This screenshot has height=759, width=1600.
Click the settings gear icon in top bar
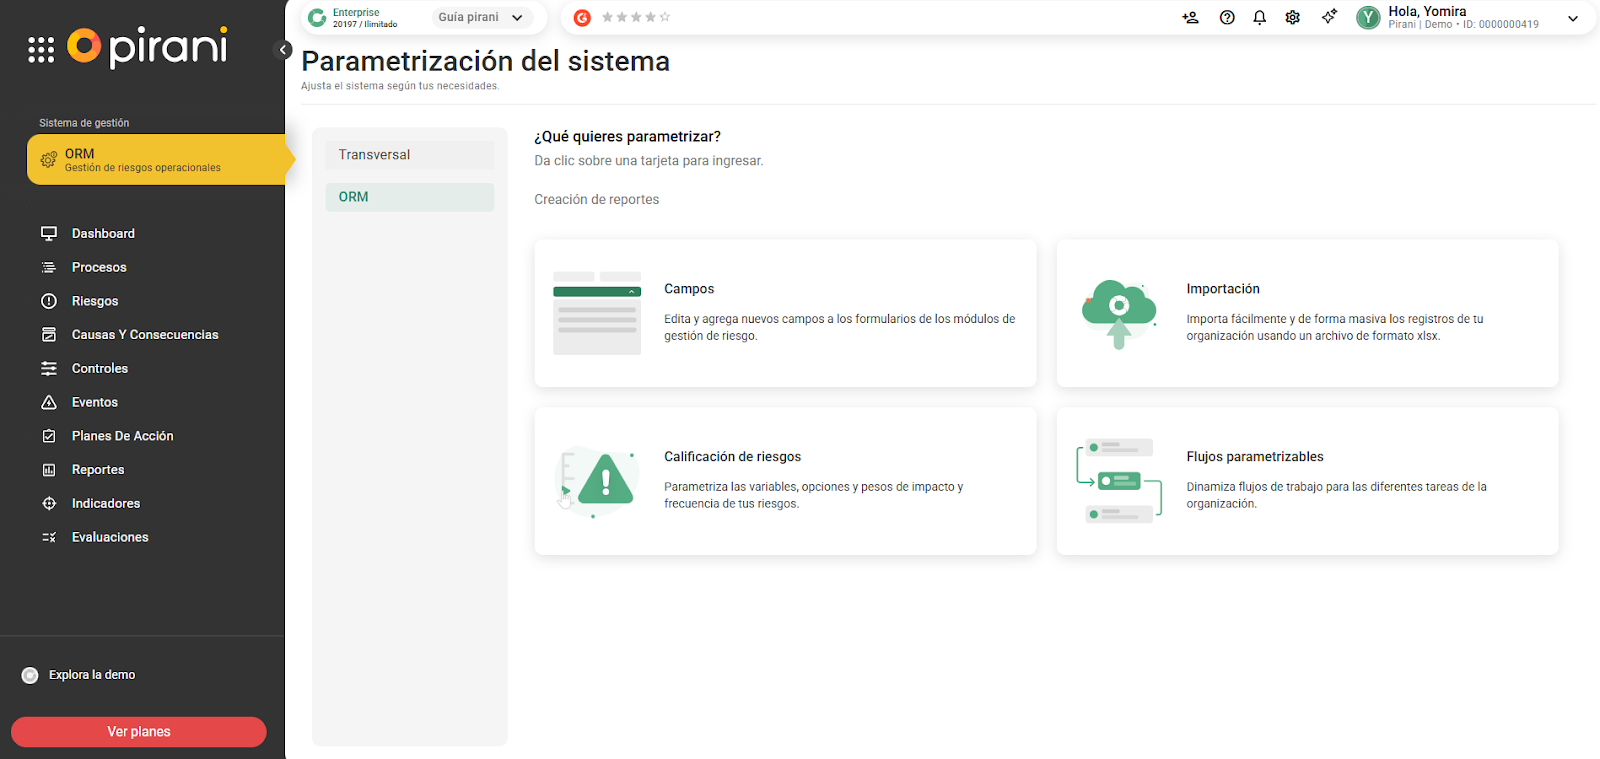pyautogui.click(x=1293, y=18)
